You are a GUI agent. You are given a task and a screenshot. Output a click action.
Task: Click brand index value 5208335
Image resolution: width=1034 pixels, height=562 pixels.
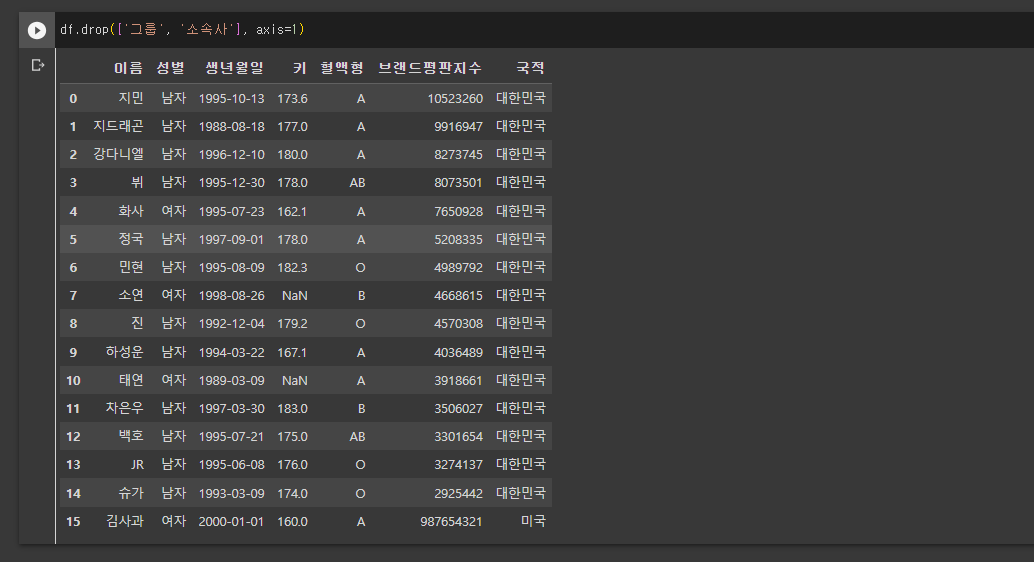[x=458, y=239]
